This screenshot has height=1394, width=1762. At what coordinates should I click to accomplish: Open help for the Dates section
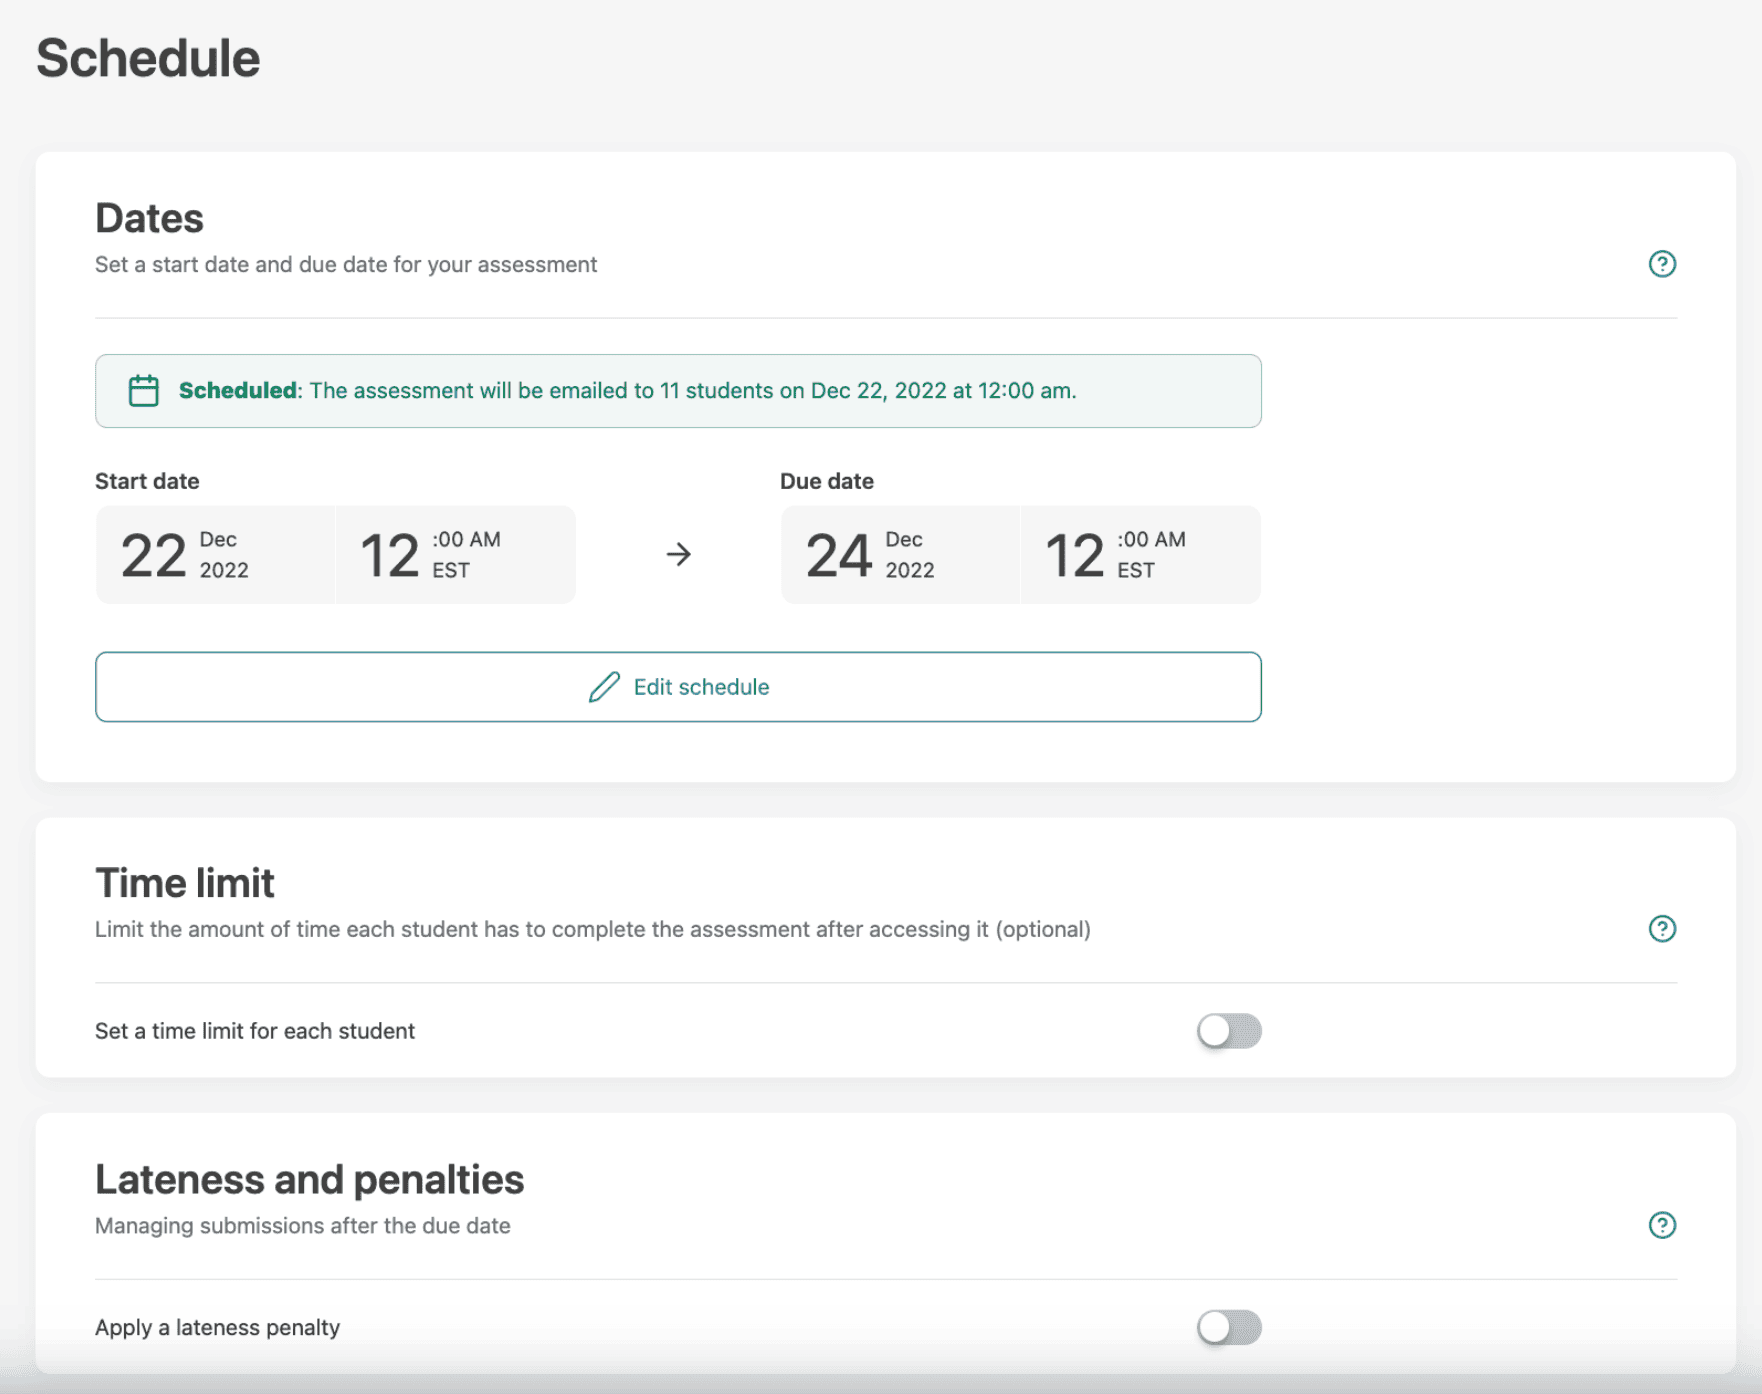click(1661, 264)
